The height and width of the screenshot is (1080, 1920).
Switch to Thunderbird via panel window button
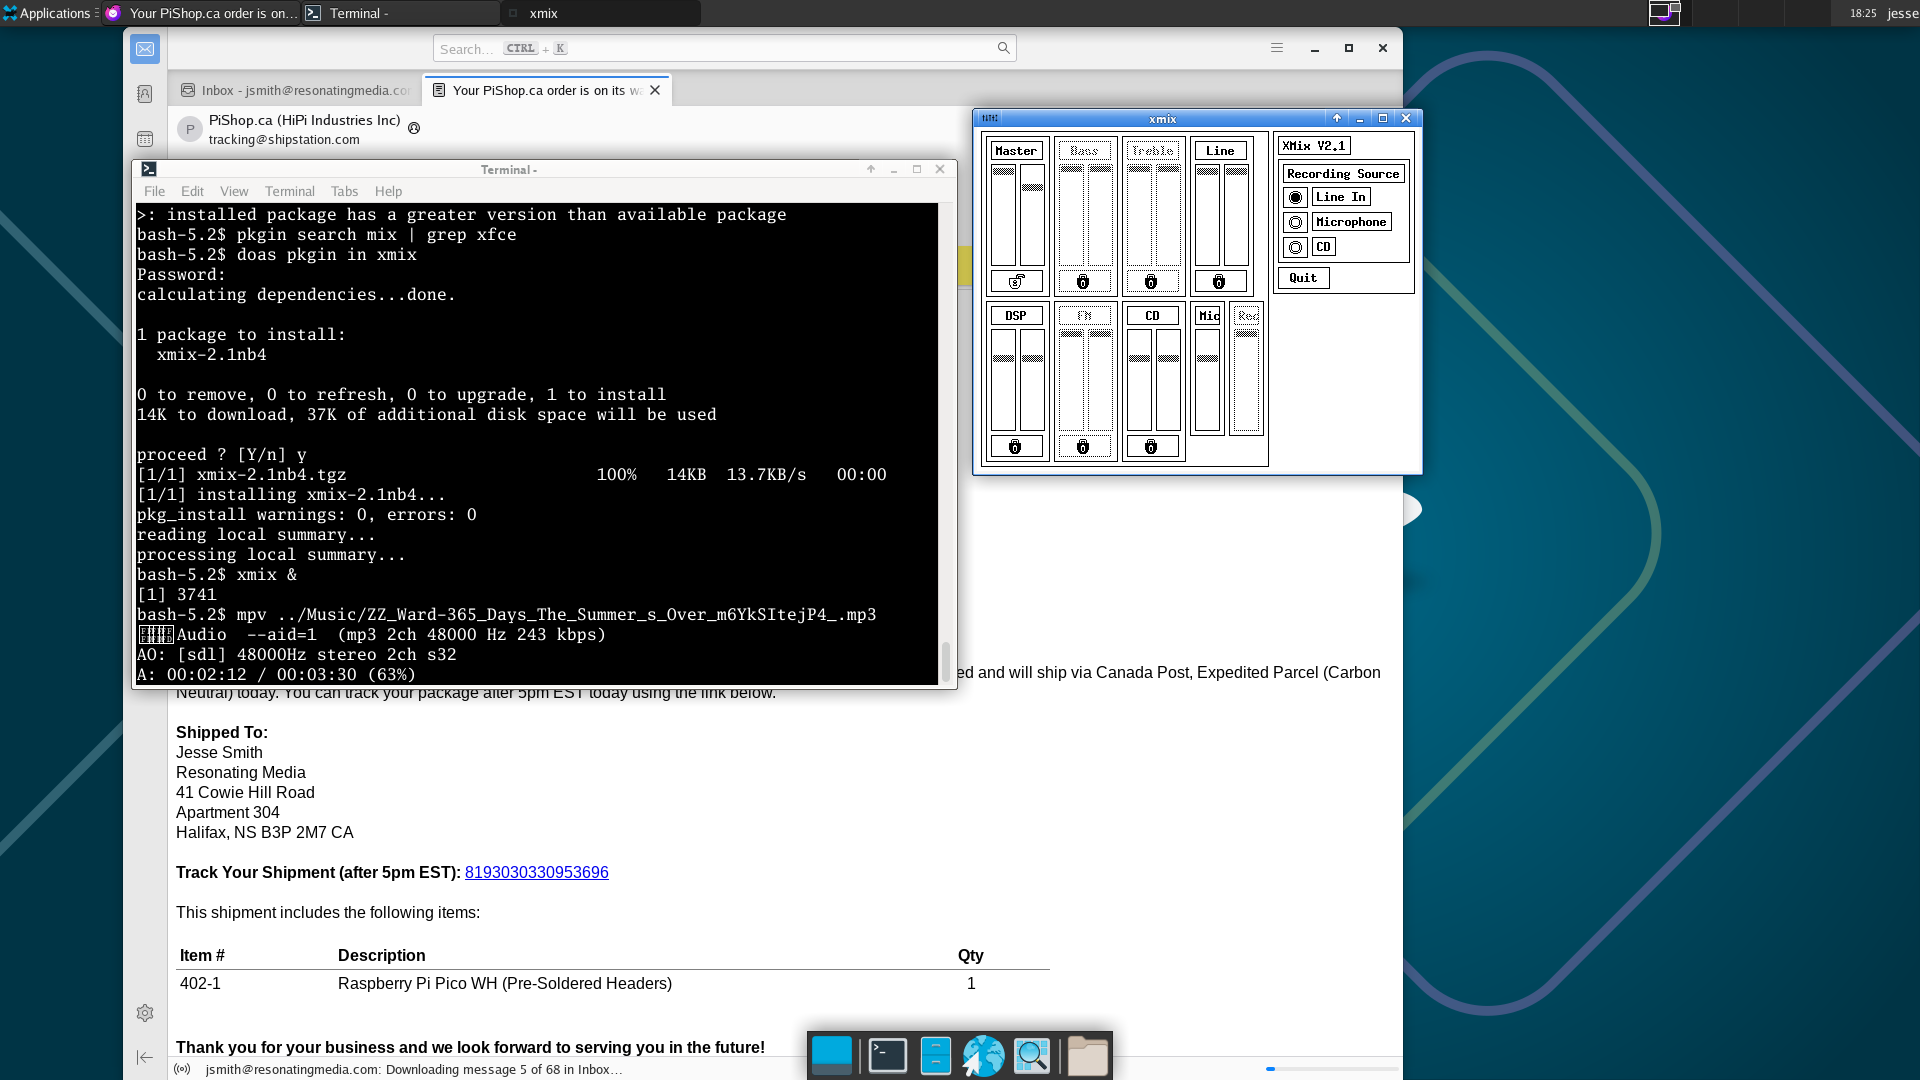click(x=202, y=13)
